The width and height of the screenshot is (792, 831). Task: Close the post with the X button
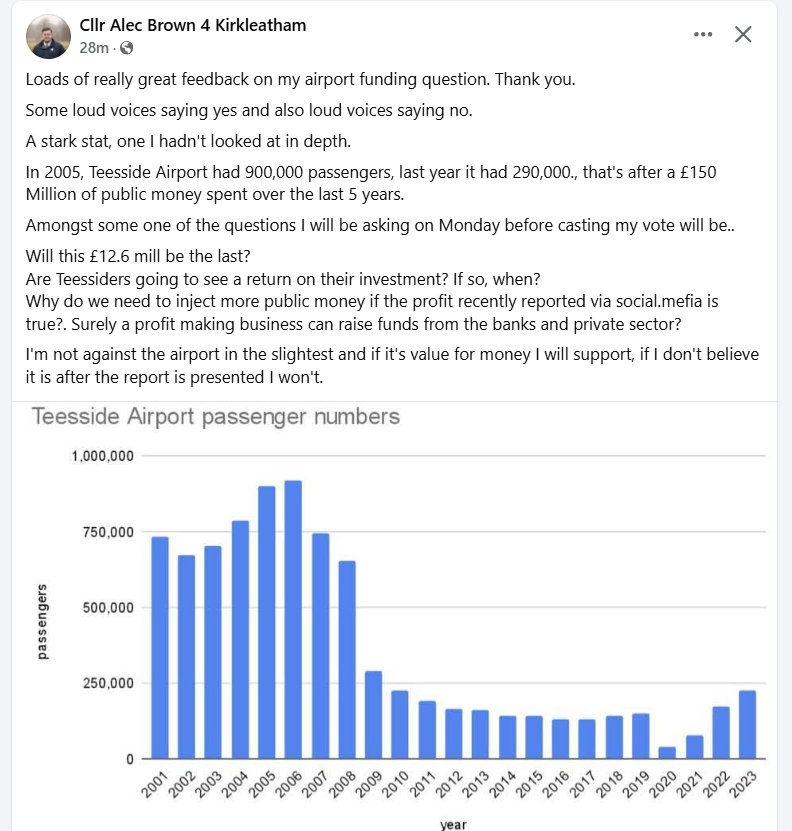pyautogui.click(x=743, y=34)
